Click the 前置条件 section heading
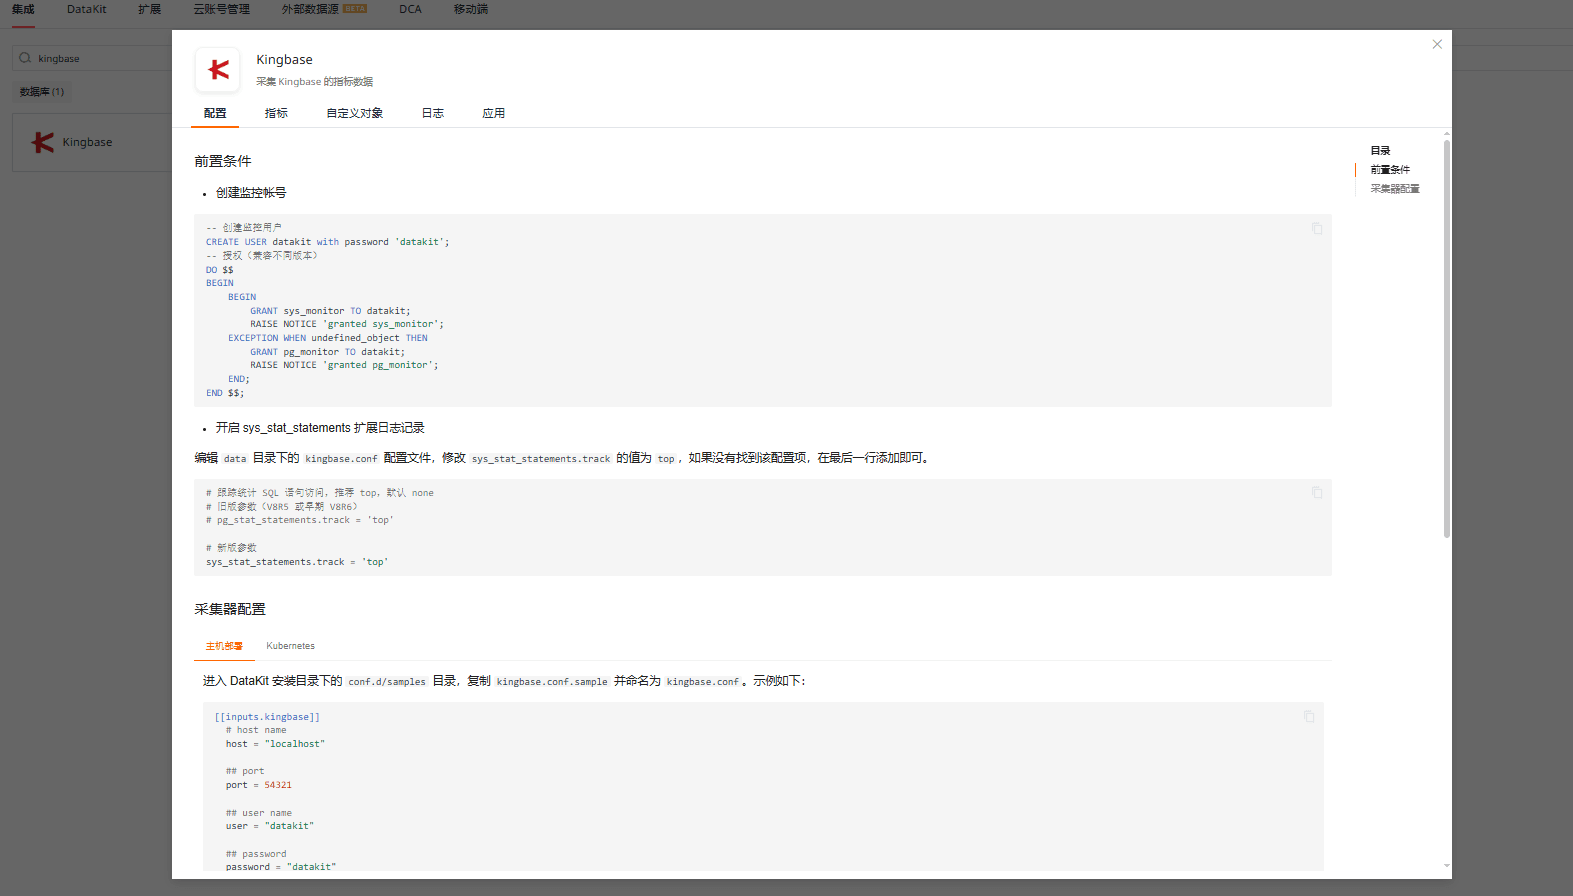The width and height of the screenshot is (1573, 896). tap(223, 161)
